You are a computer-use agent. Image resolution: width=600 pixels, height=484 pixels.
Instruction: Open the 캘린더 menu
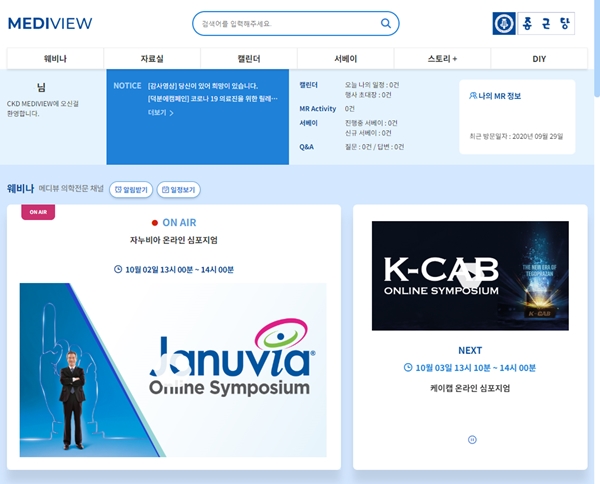[249, 59]
